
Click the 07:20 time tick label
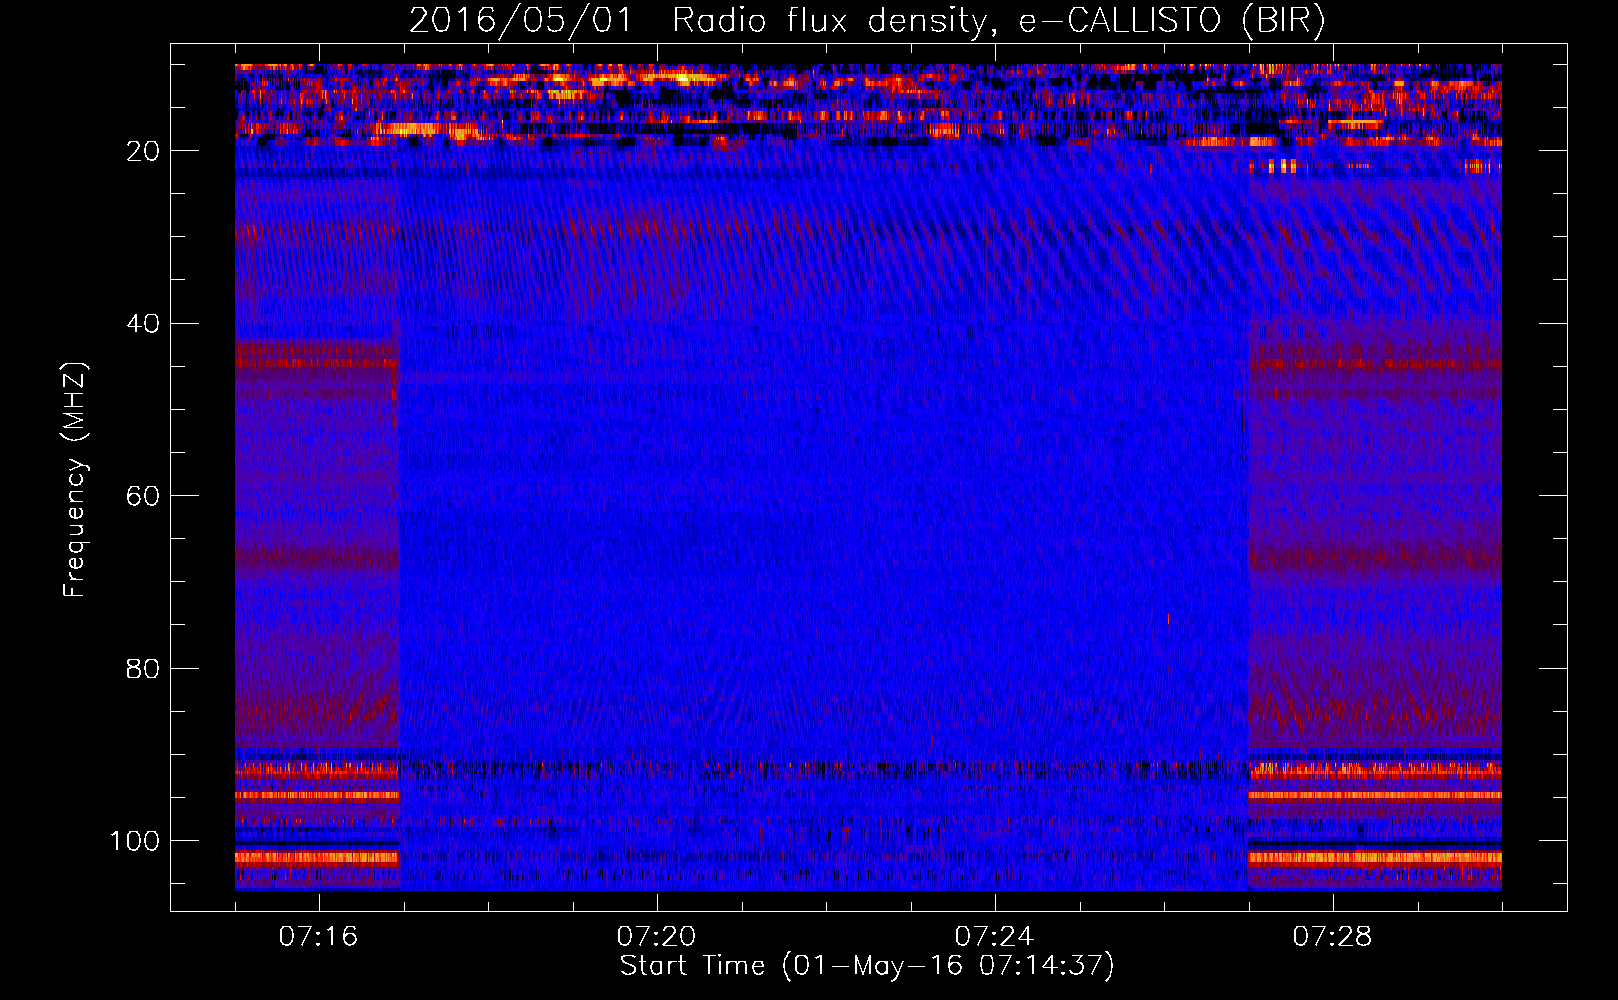click(656, 937)
